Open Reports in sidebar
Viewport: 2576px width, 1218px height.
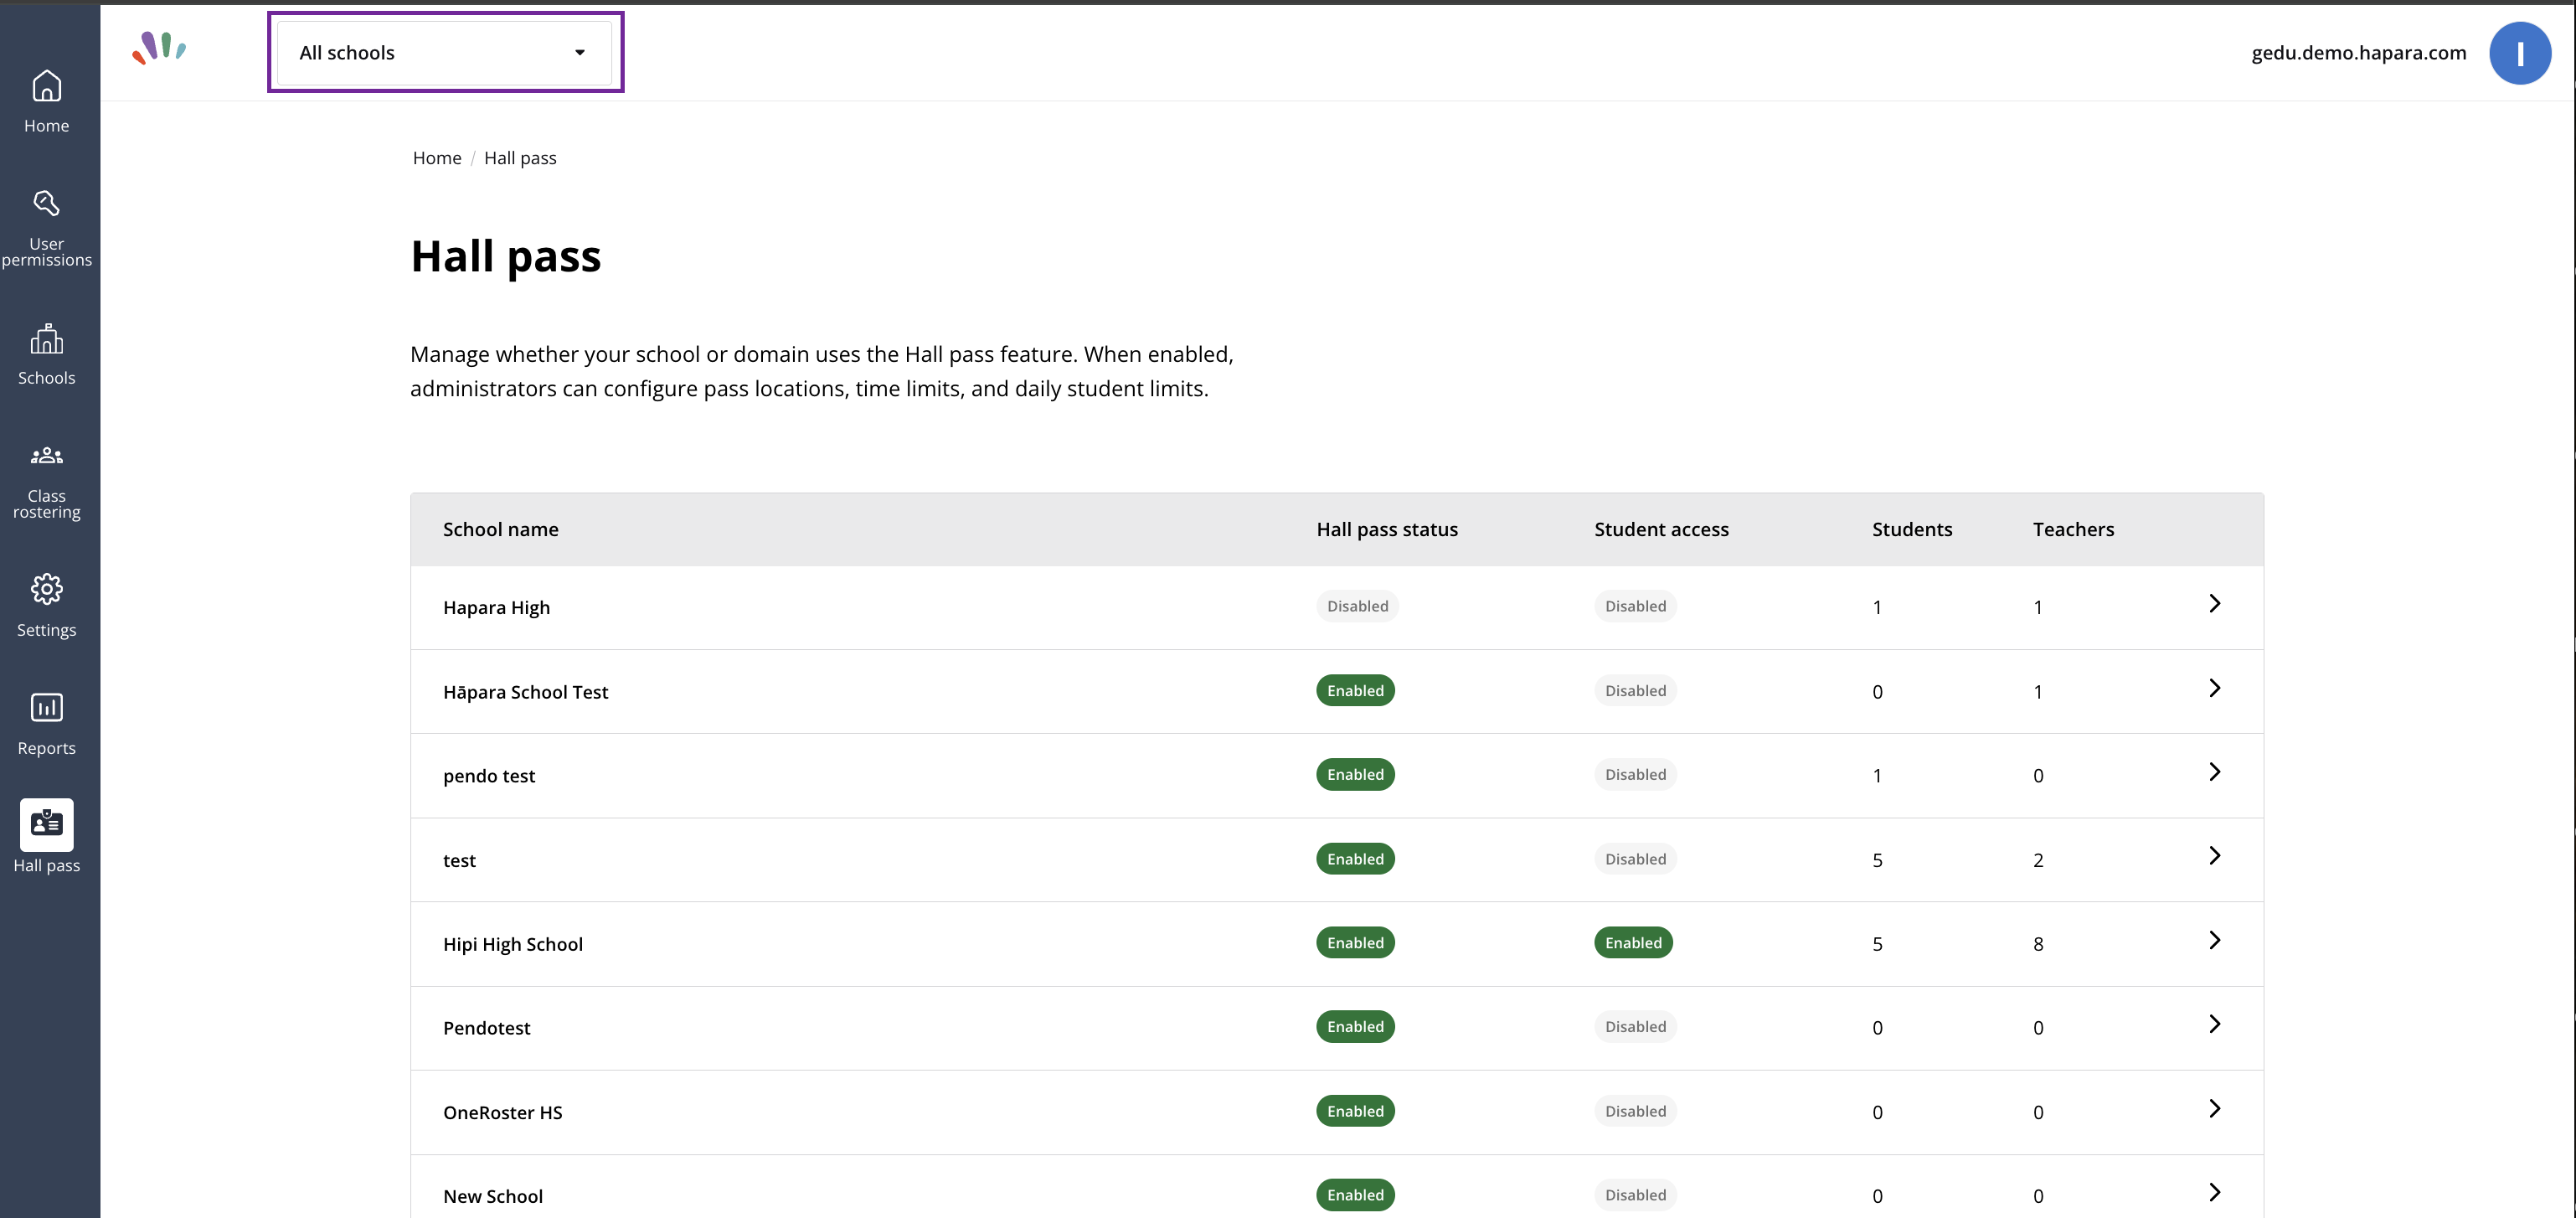click(46, 724)
